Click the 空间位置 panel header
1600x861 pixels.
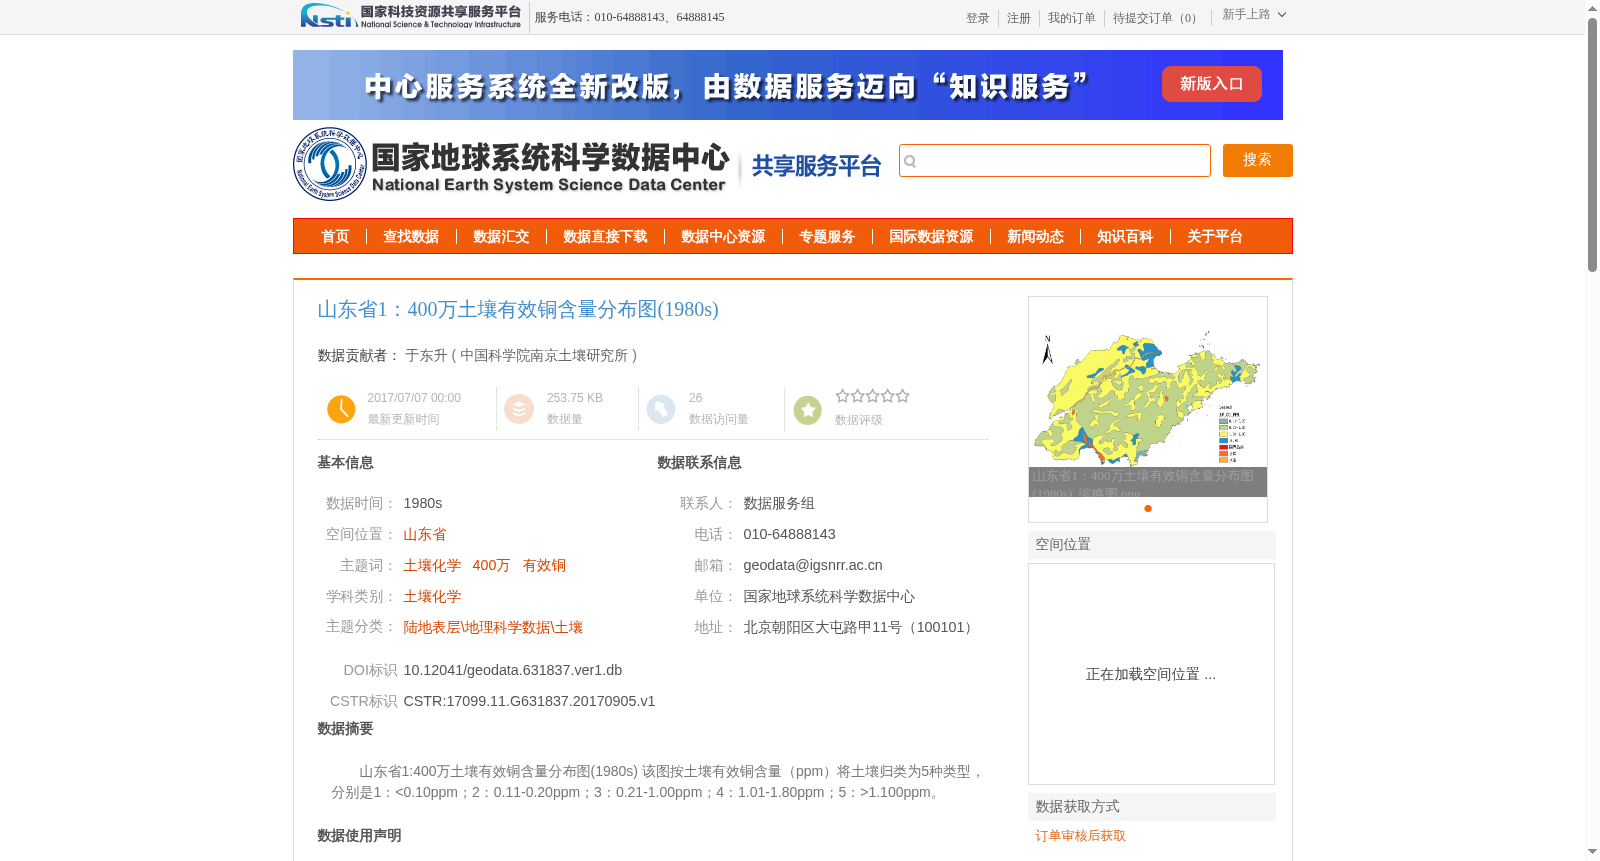pos(1152,545)
